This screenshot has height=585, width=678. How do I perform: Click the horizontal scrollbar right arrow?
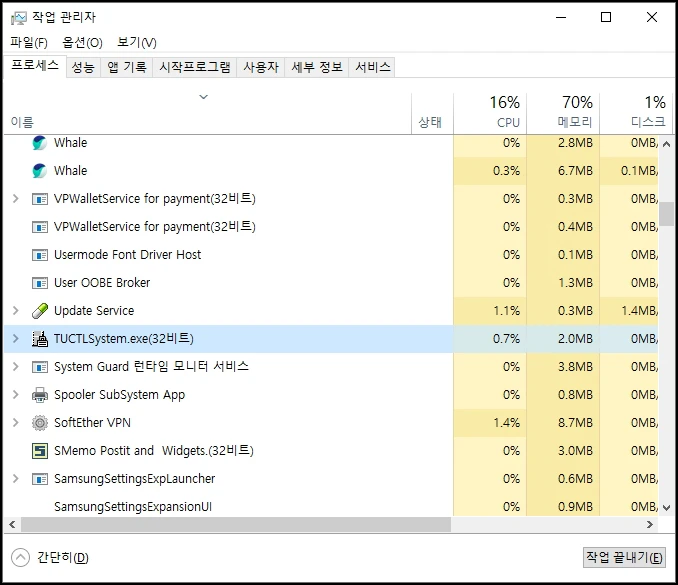point(649,524)
